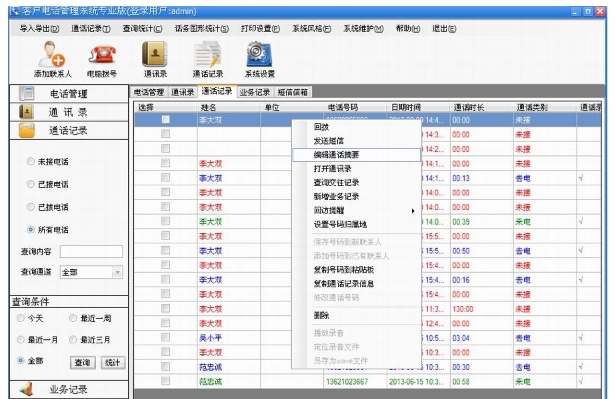Choose 查询交往记录 from the context menu
Image resolution: width=615 pixels, height=399 pixels.
[336, 182]
